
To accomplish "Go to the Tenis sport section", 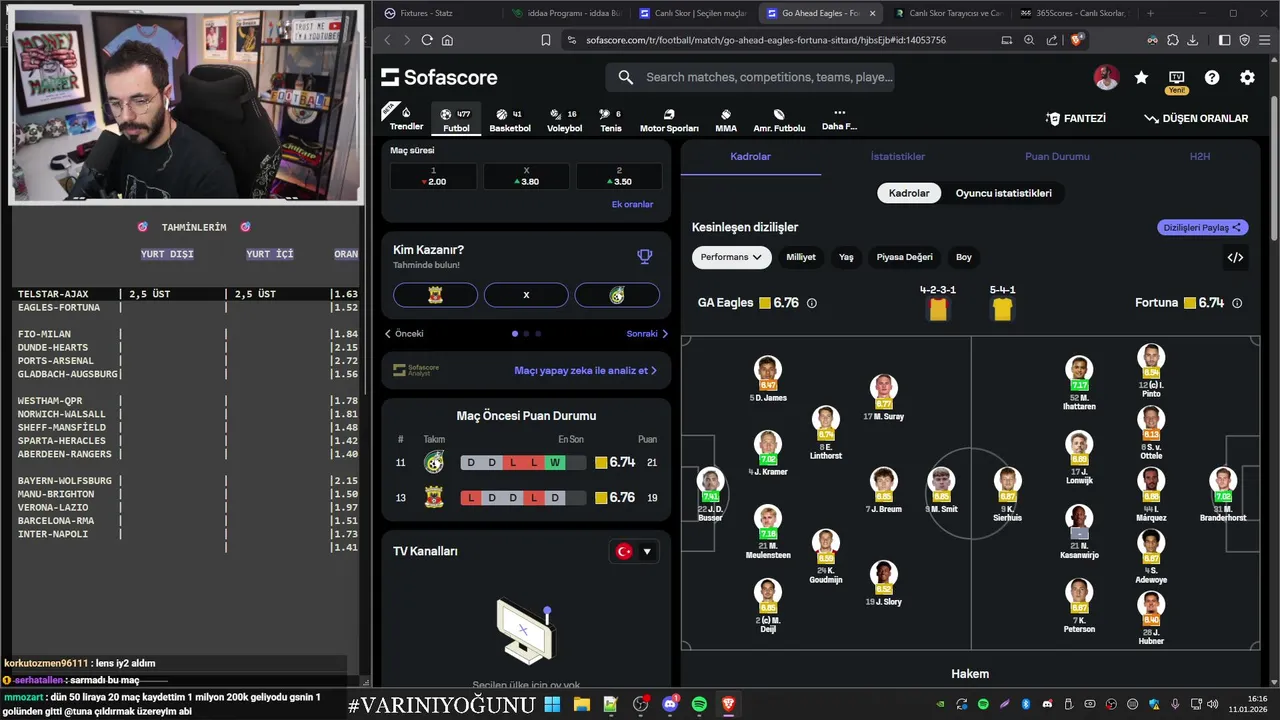I will [x=610, y=120].
